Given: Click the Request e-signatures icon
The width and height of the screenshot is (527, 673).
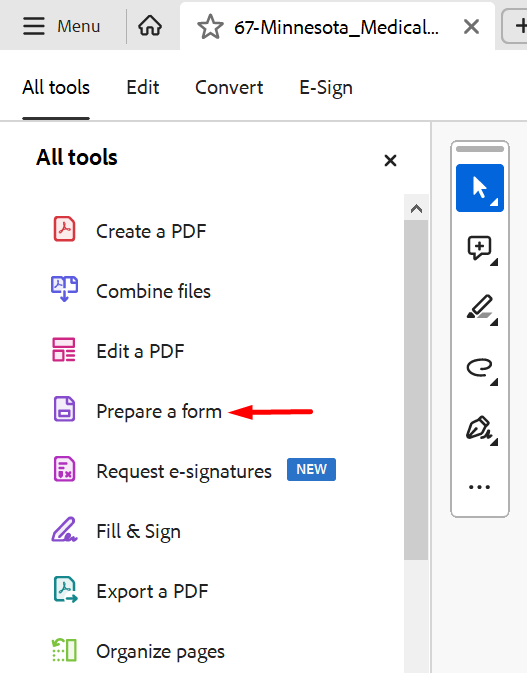Looking at the screenshot, I should click(x=64, y=469).
